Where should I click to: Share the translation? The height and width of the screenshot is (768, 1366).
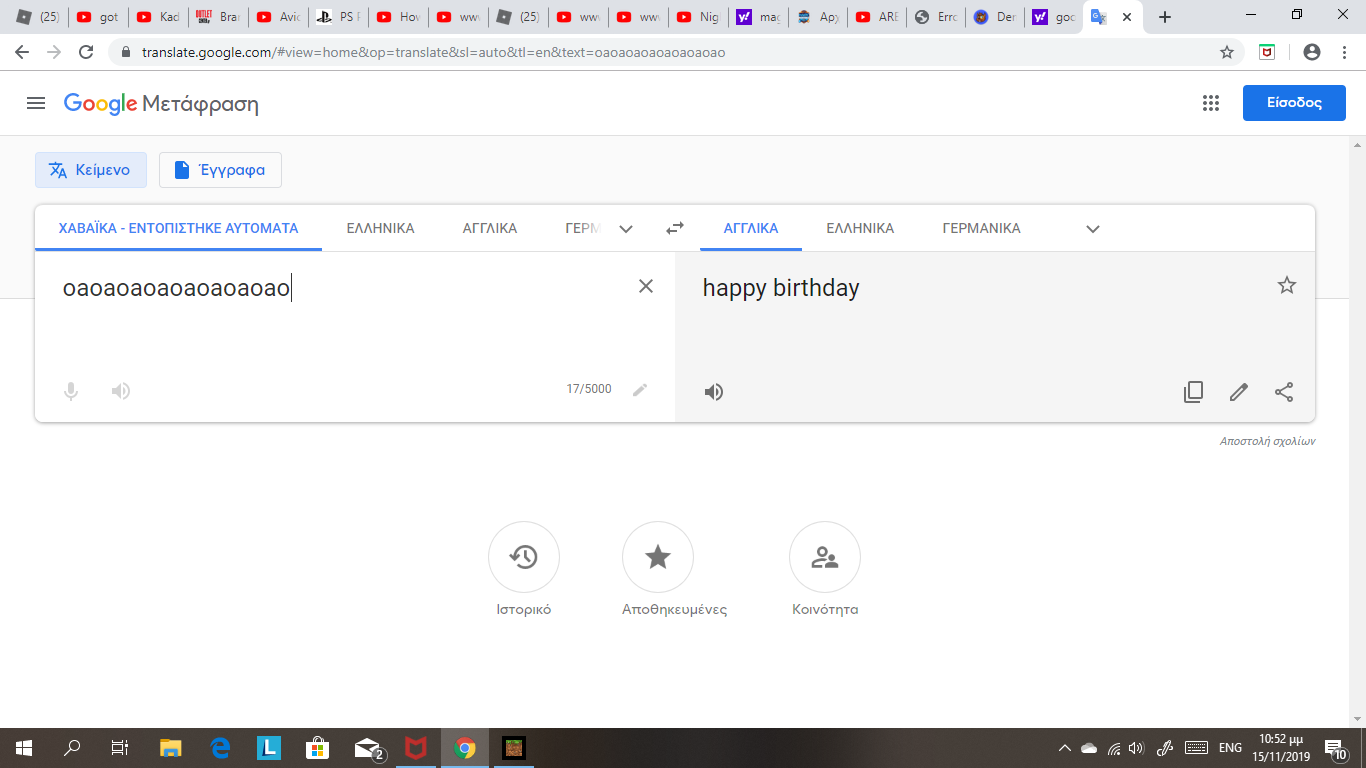pyautogui.click(x=1284, y=392)
